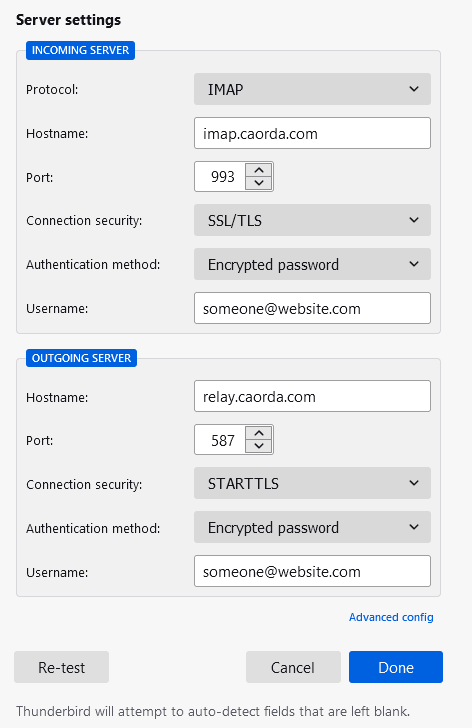Open the Advanced config link

coord(391,617)
